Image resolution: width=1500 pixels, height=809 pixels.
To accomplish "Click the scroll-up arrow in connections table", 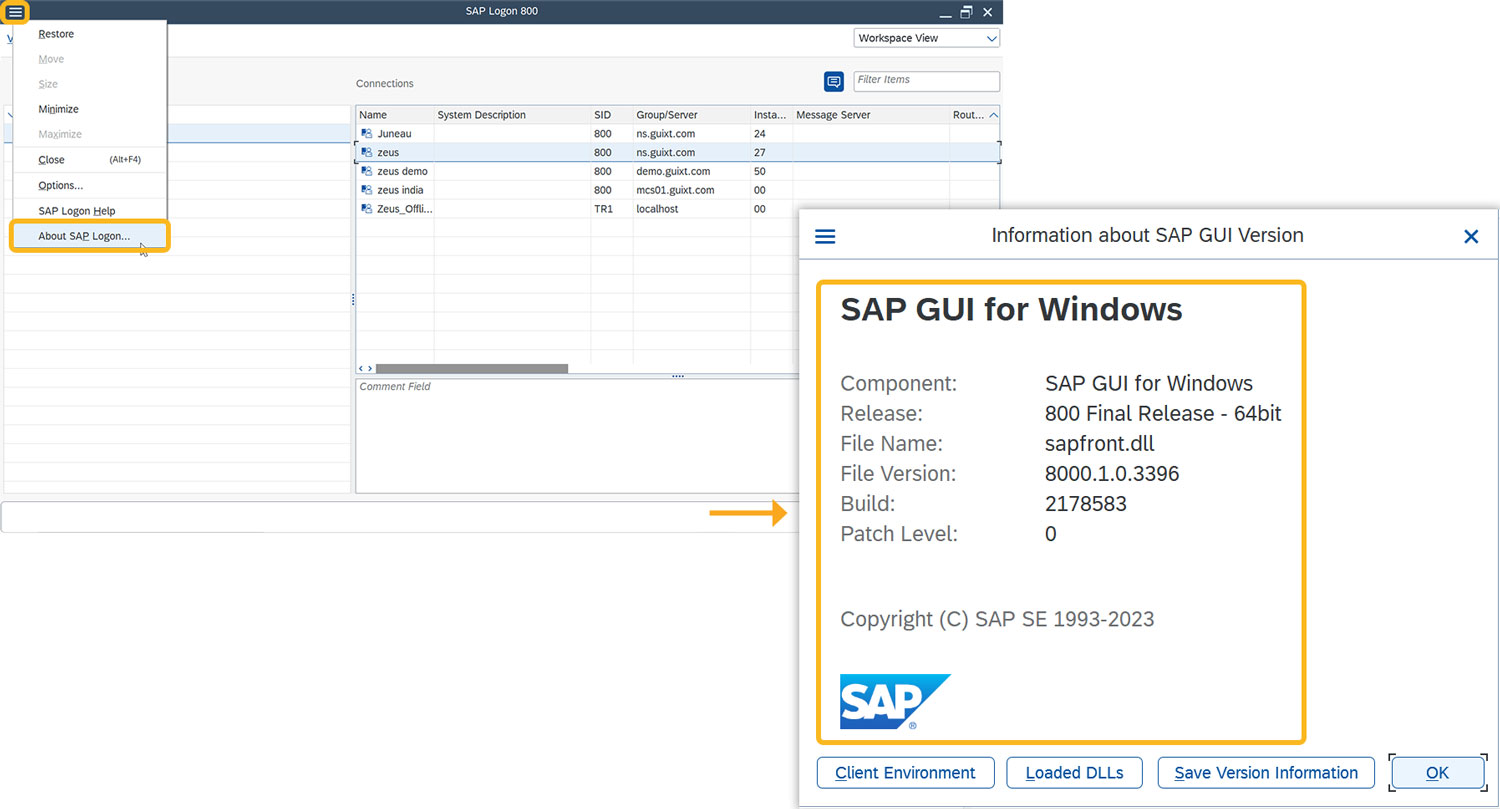I will coord(993,115).
